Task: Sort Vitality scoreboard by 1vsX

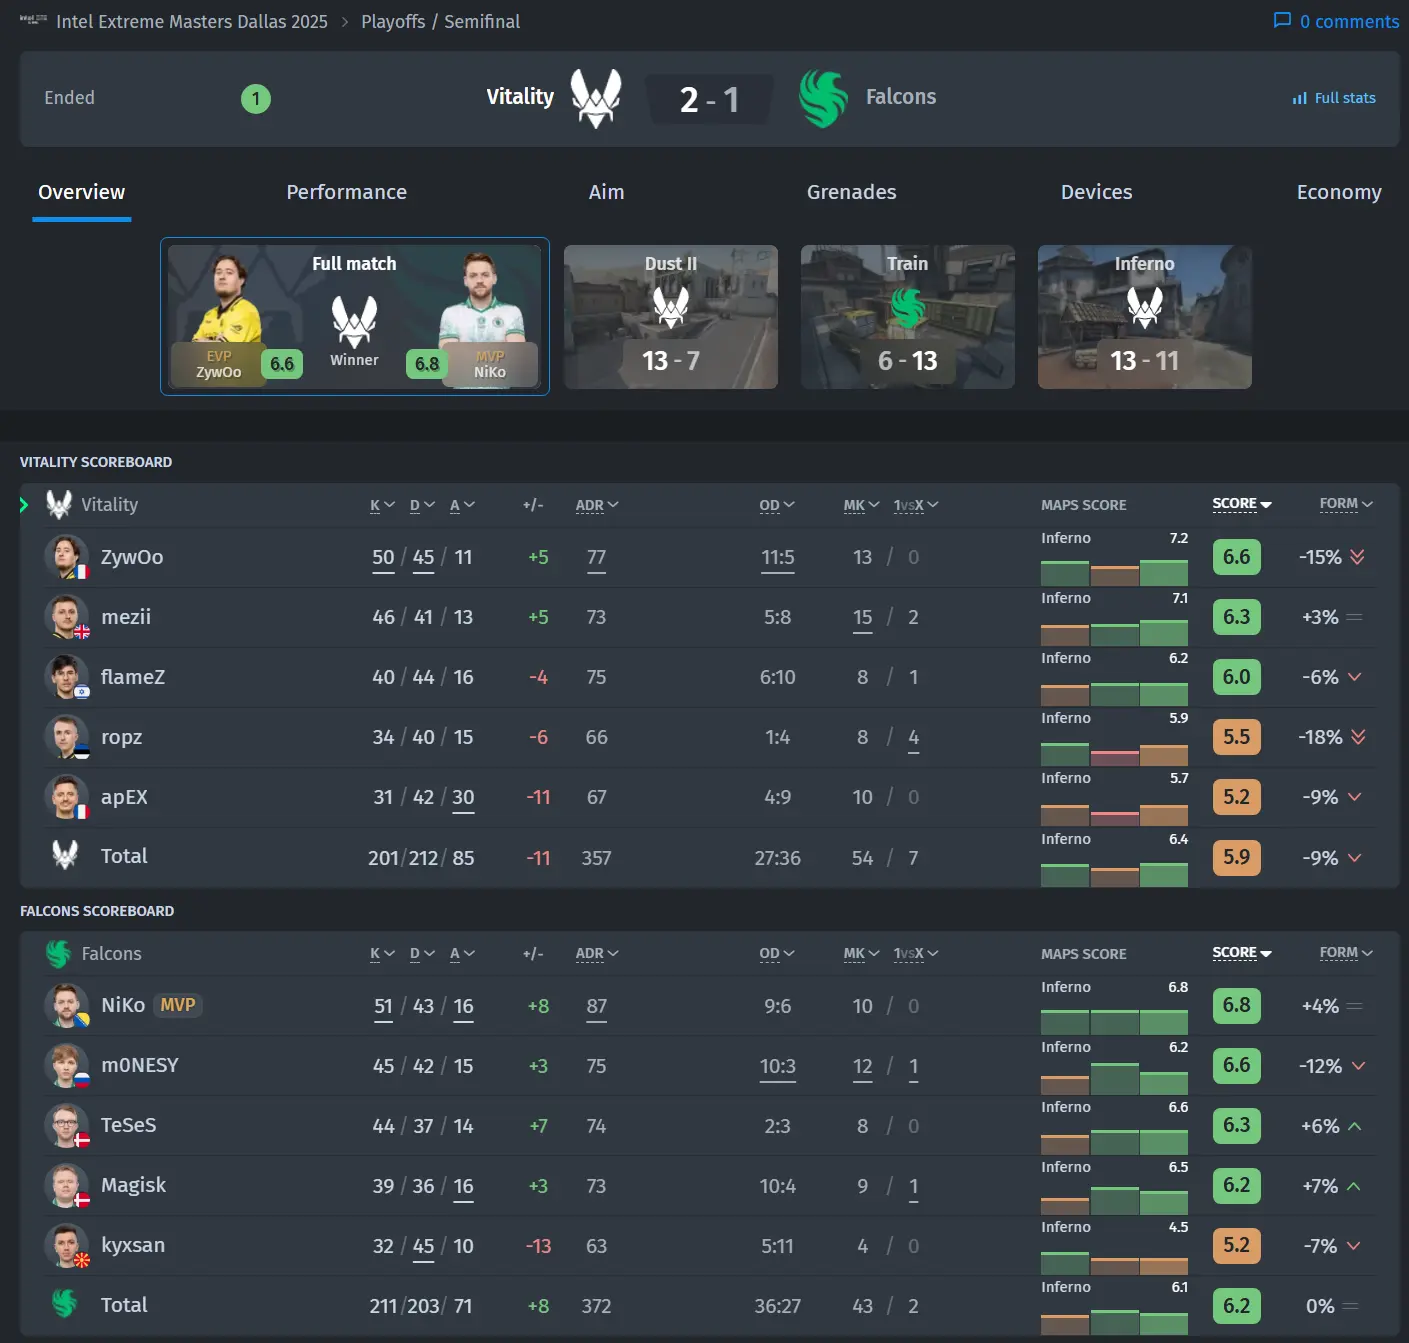Action: pos(915,505)
